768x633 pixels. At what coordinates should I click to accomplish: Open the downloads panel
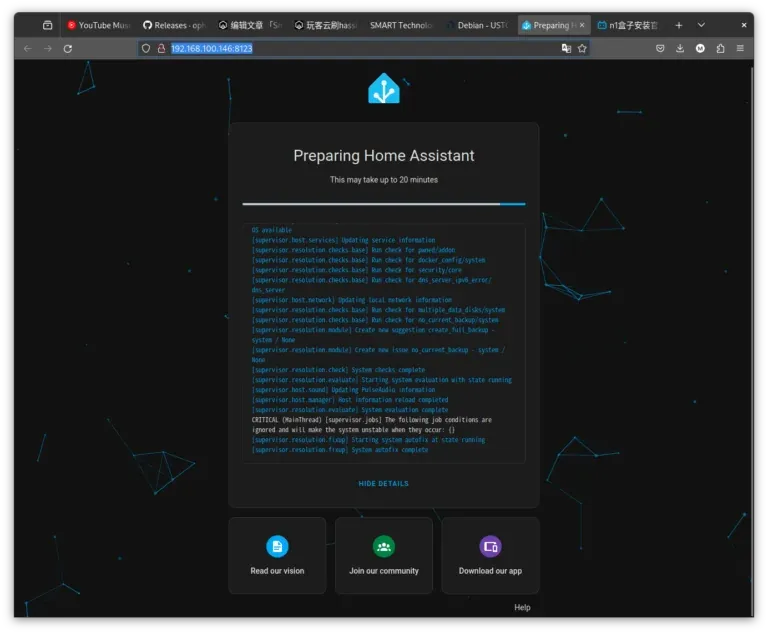680,48
